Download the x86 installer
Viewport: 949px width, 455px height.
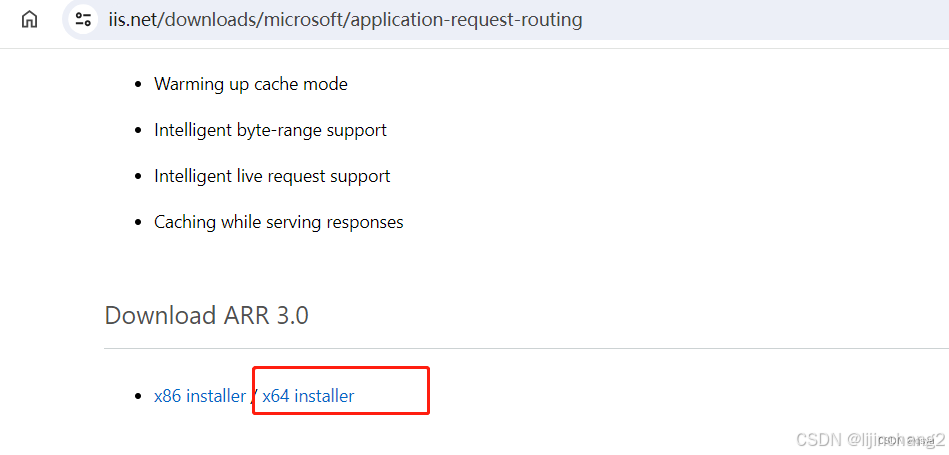click(200, 396)
